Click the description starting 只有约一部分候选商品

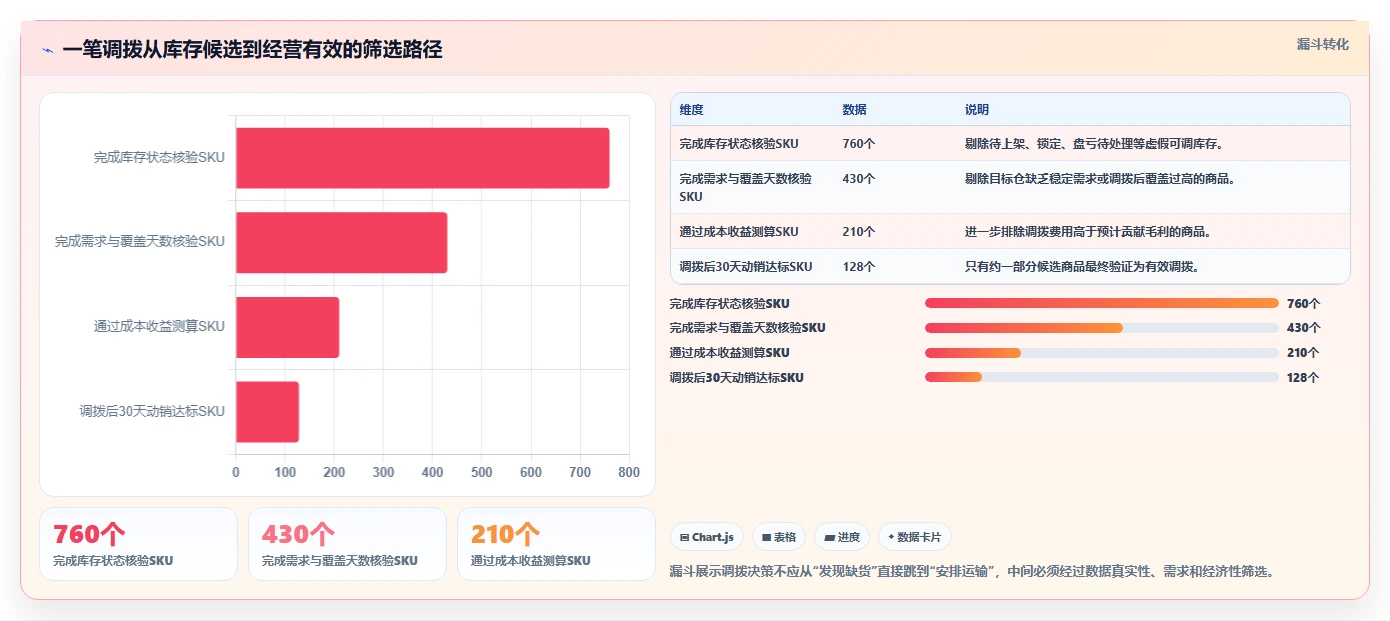pos(1082,267)
